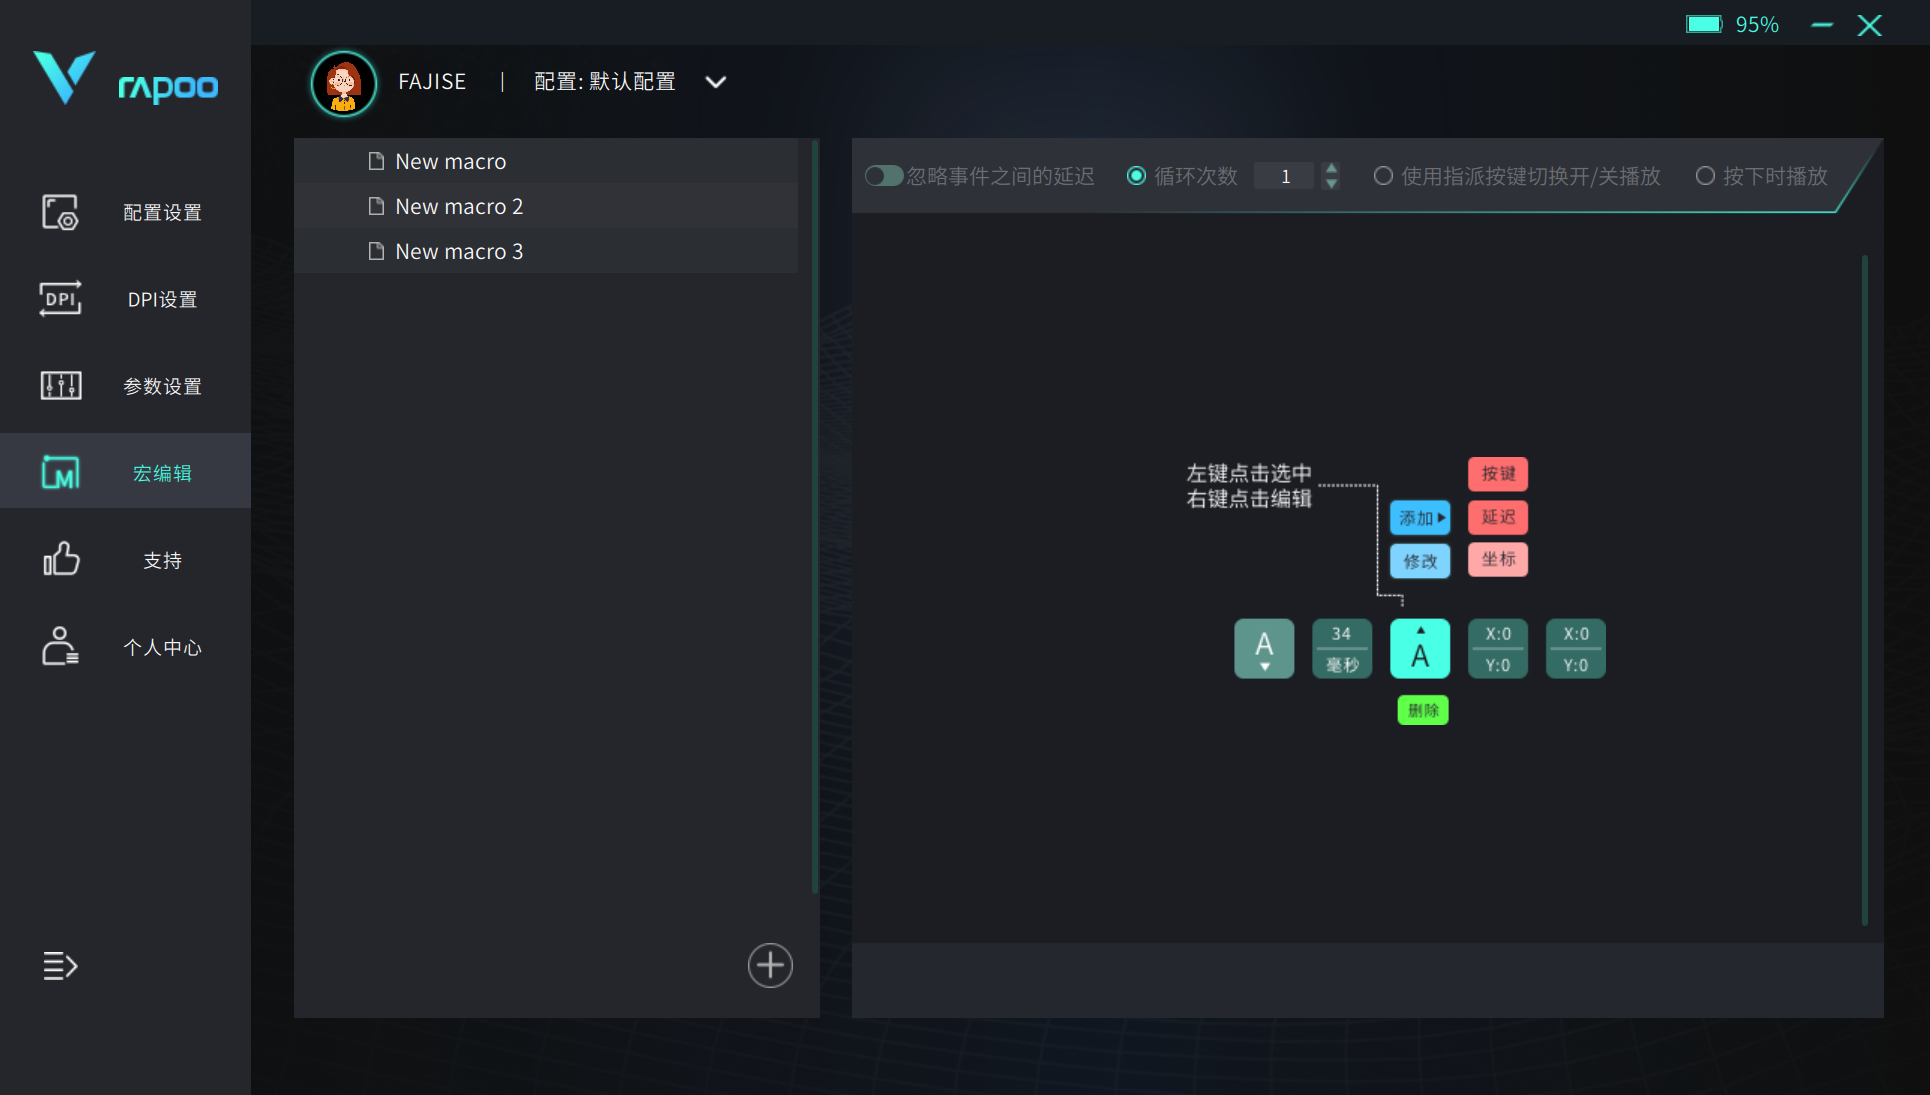Image resolution: width=1930 pixels, height=1095 pixels.
Task: Increase loop count with the up arrow
Action: (x=1331, y=168)
